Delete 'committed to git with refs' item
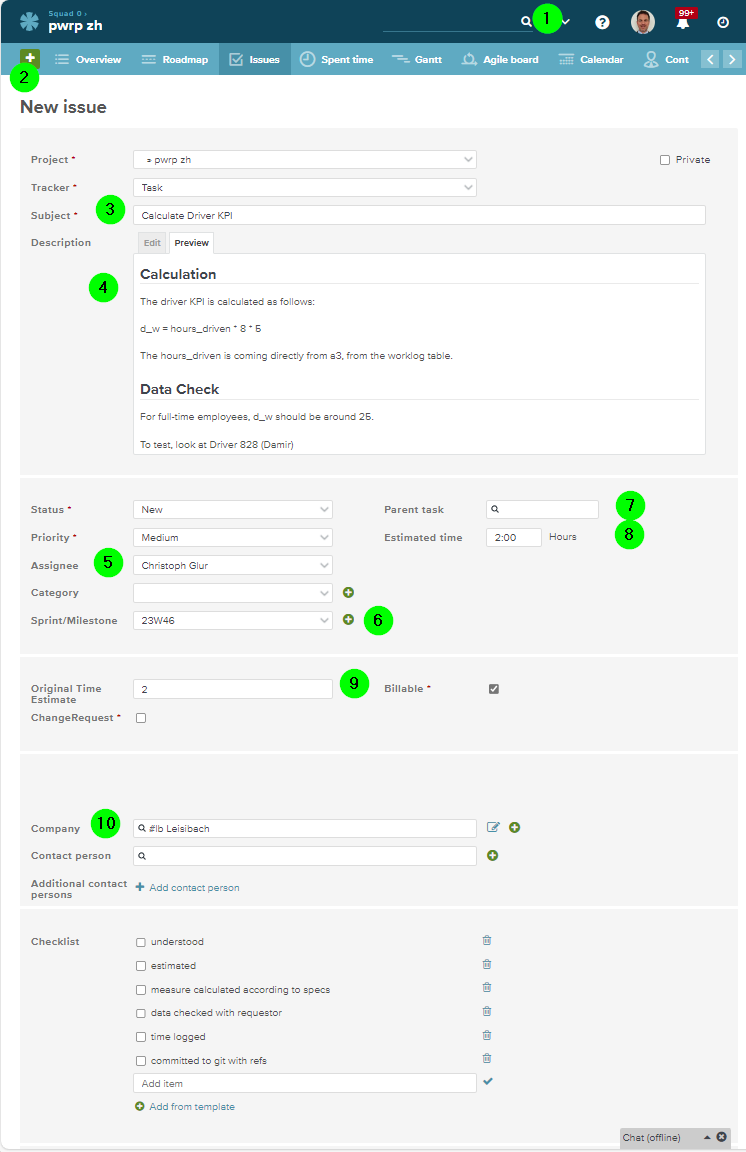 487,1059
